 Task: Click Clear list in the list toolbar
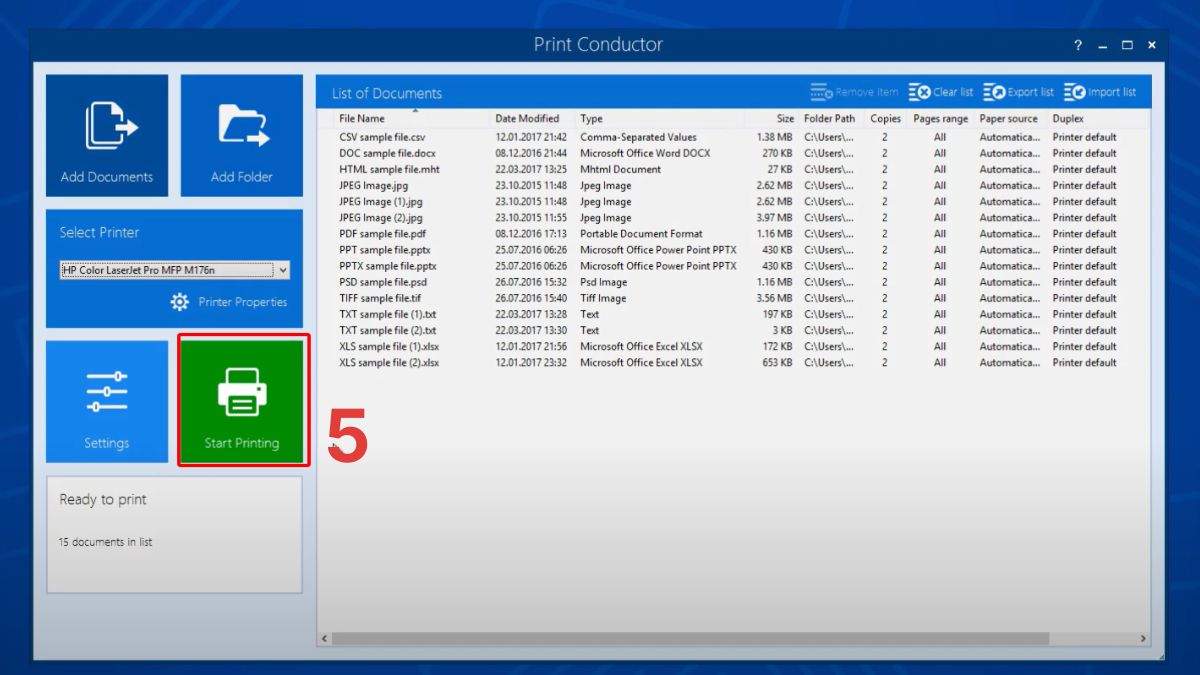(x=941, y=92)
